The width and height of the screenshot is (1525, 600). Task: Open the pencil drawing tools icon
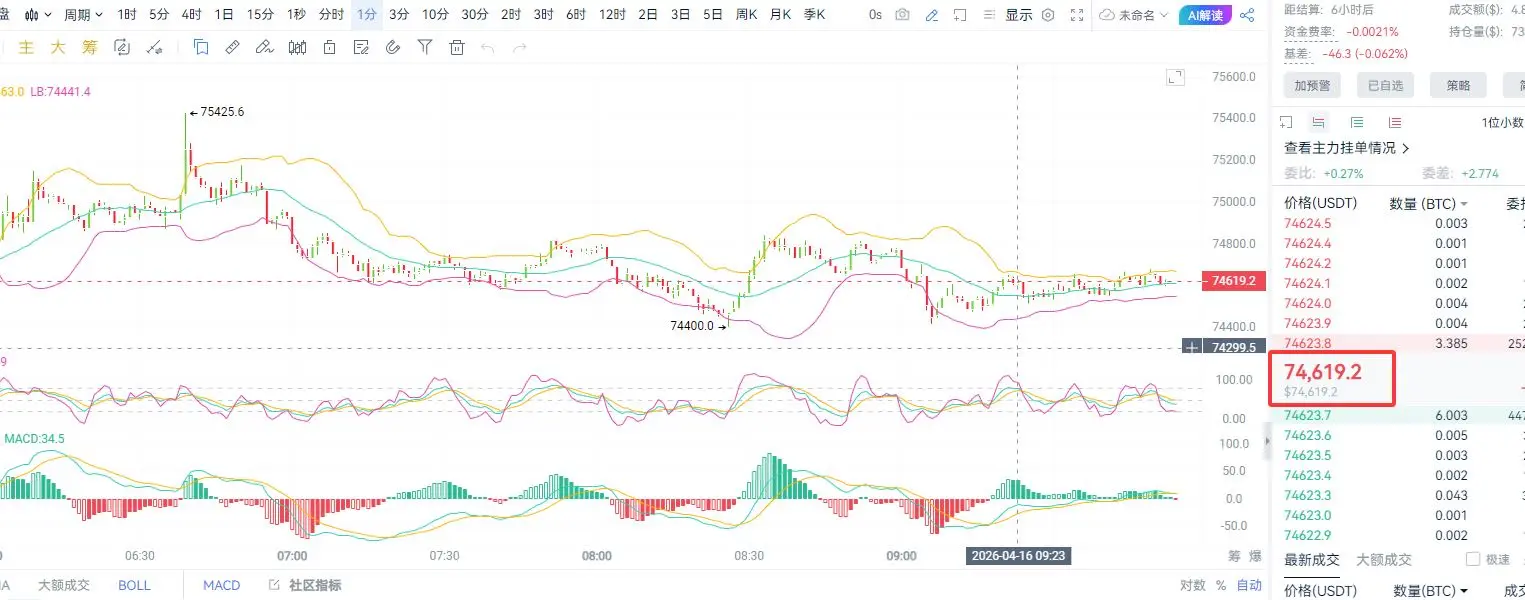click(932, 15)
